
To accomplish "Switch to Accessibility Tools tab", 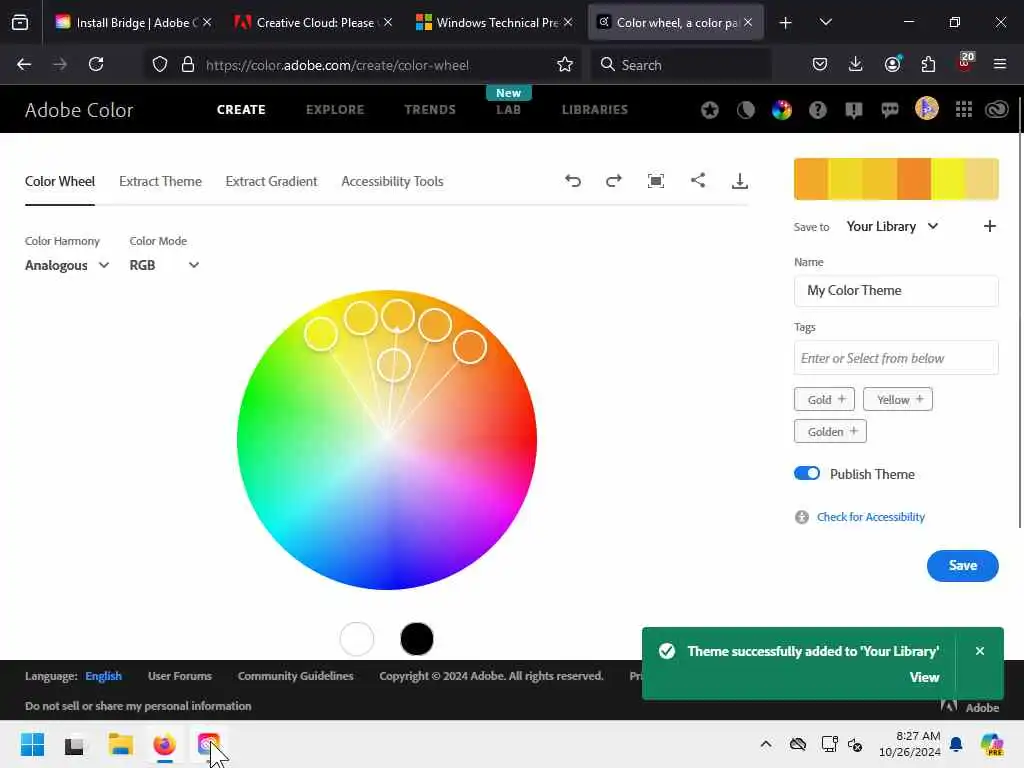I will 392,182.
